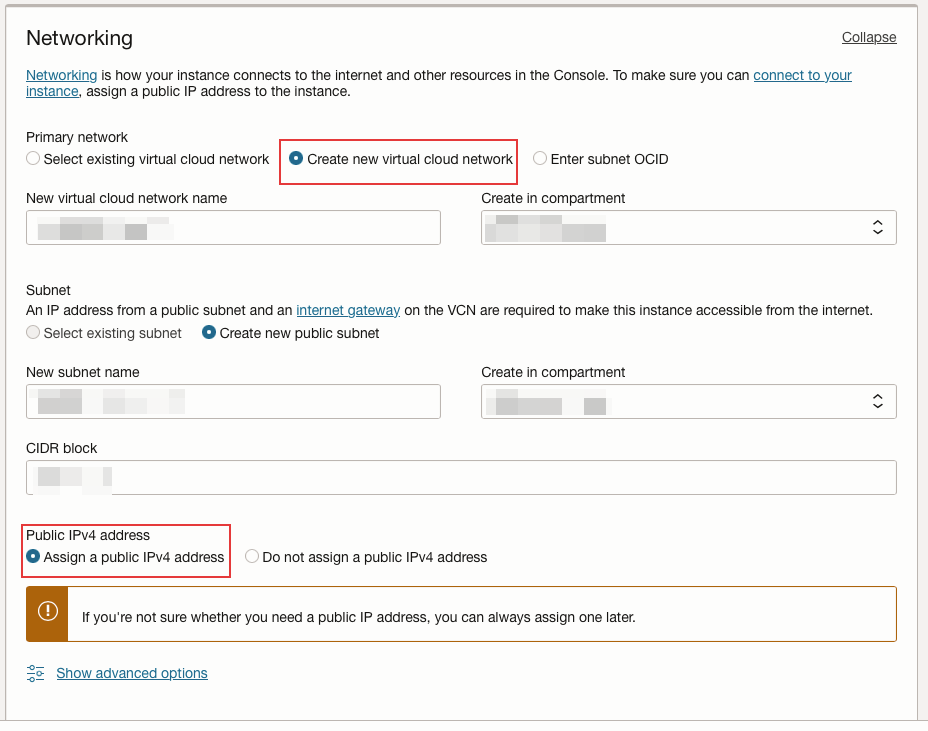Focus the New virtual cloud network name field
Viewport: 928px width, 731px height.
[x=233, y=227]
